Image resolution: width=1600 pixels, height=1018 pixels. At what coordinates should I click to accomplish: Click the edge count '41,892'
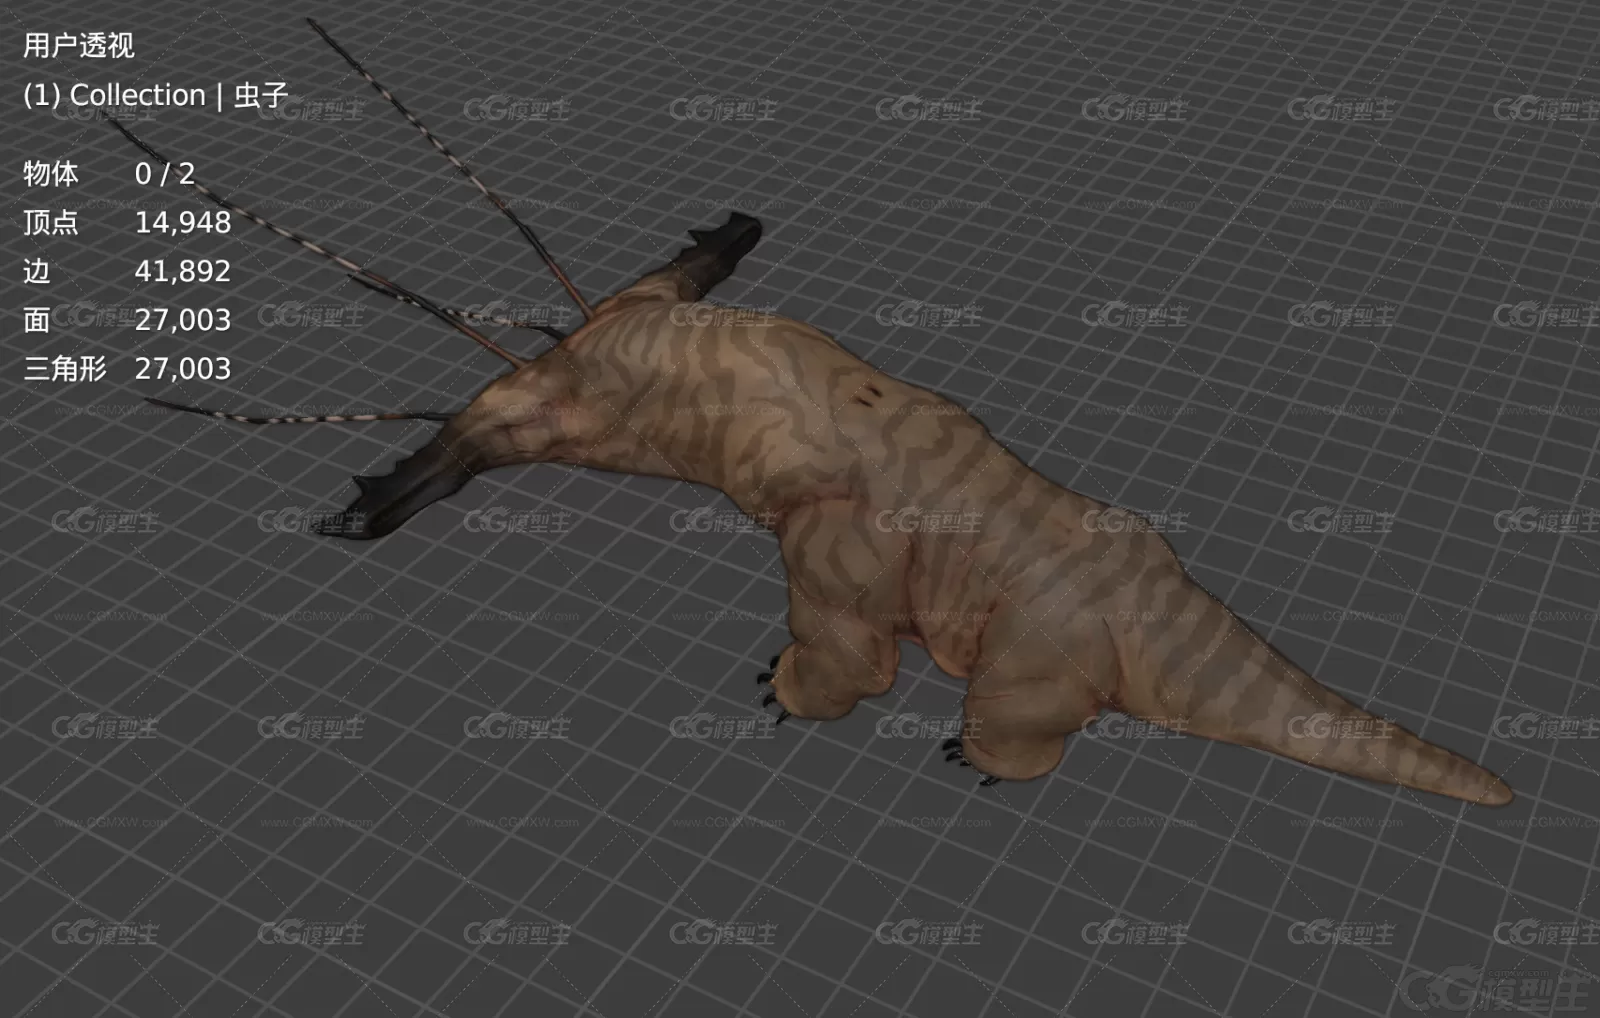click(183, 271)
